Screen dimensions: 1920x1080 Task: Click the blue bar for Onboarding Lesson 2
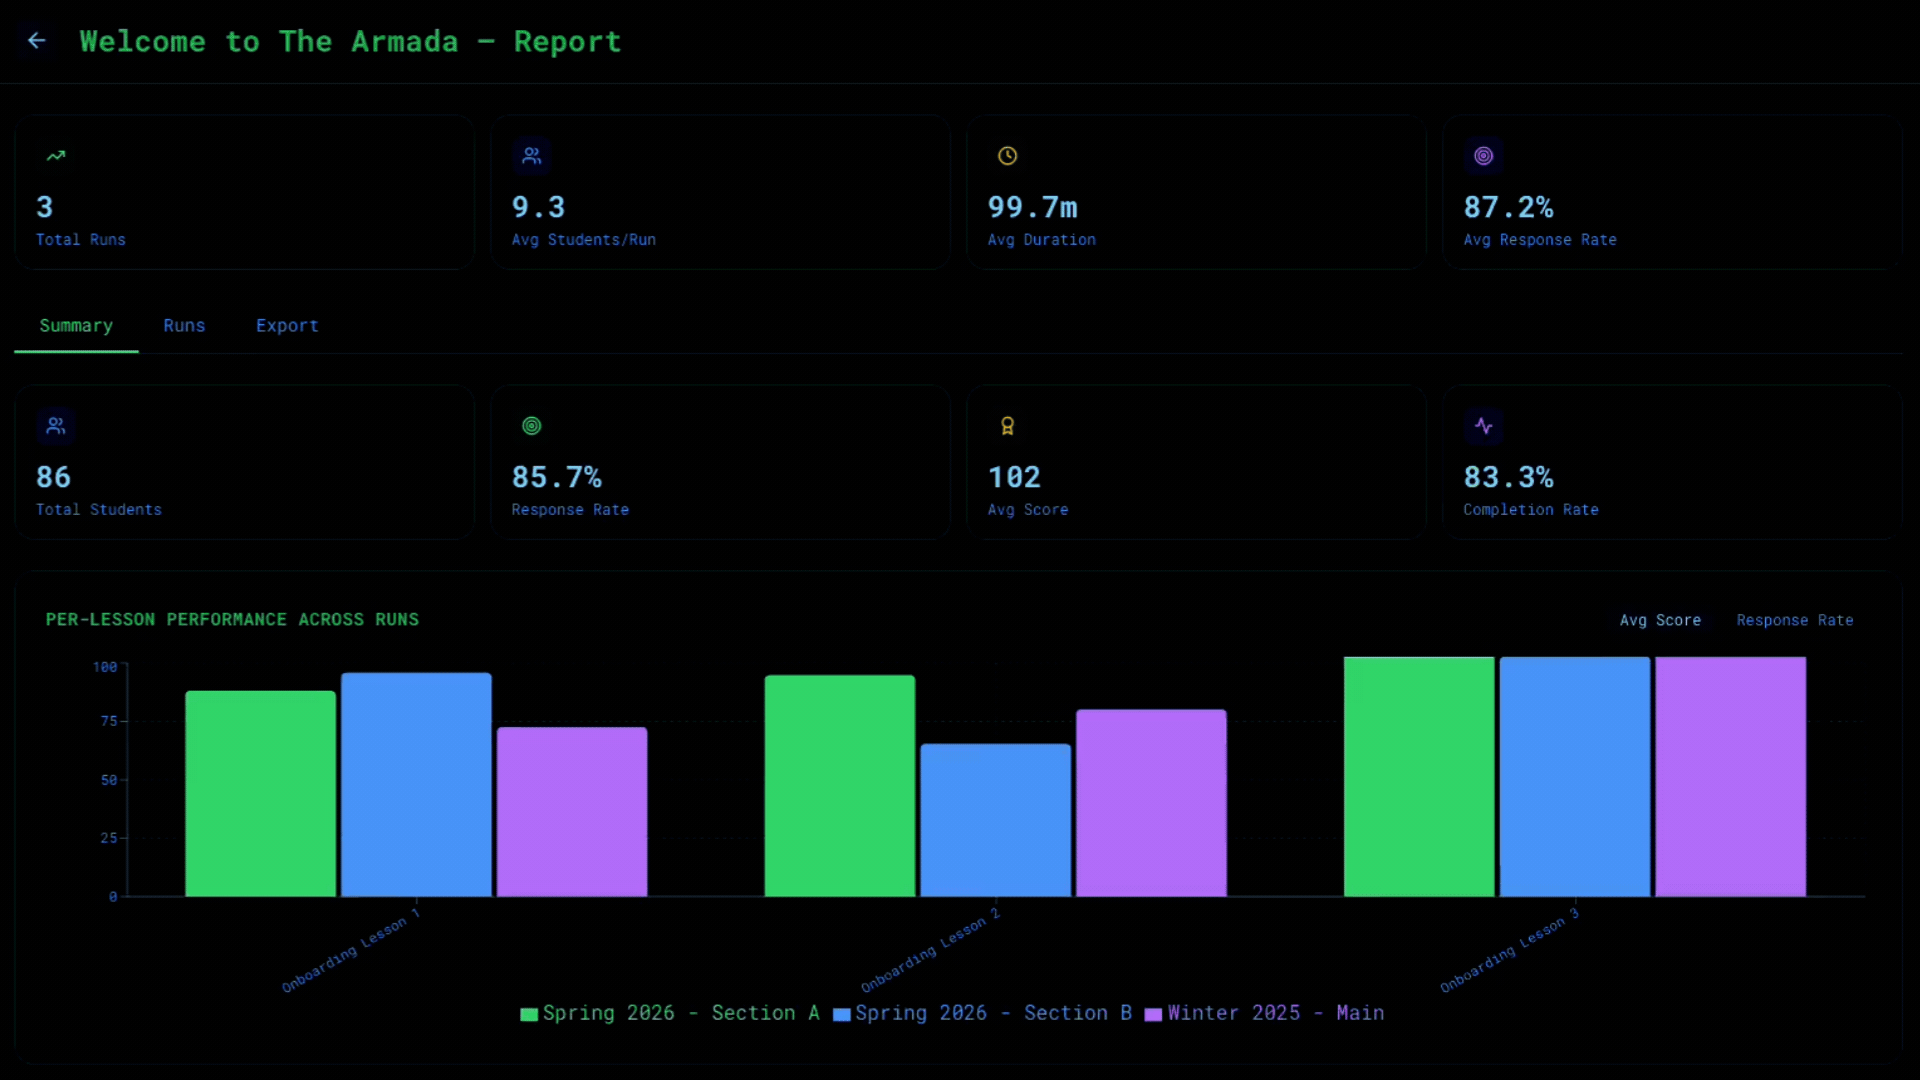click(x=995, y=820)
